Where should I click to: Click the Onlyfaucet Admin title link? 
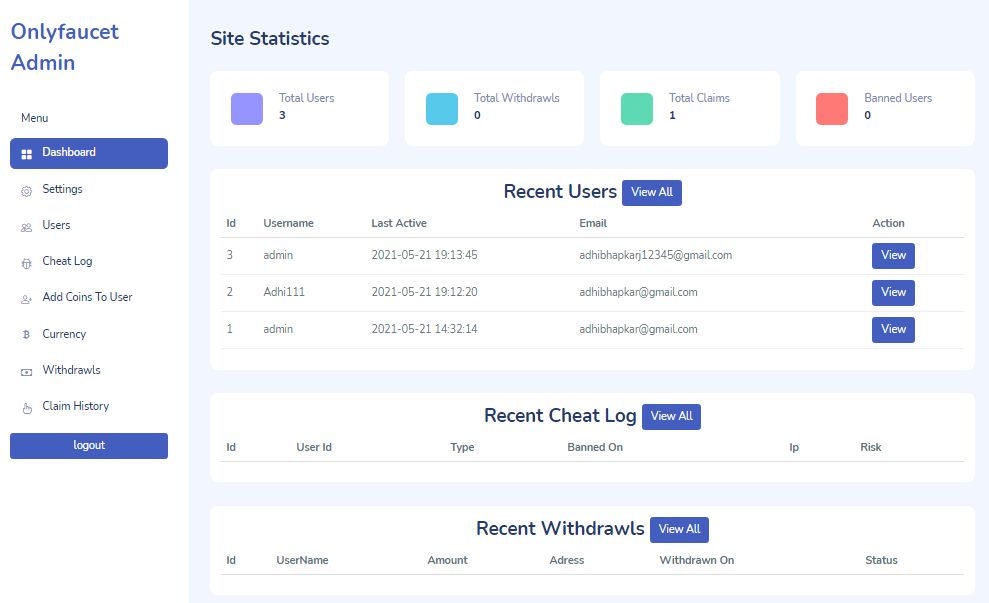point(64,47)
